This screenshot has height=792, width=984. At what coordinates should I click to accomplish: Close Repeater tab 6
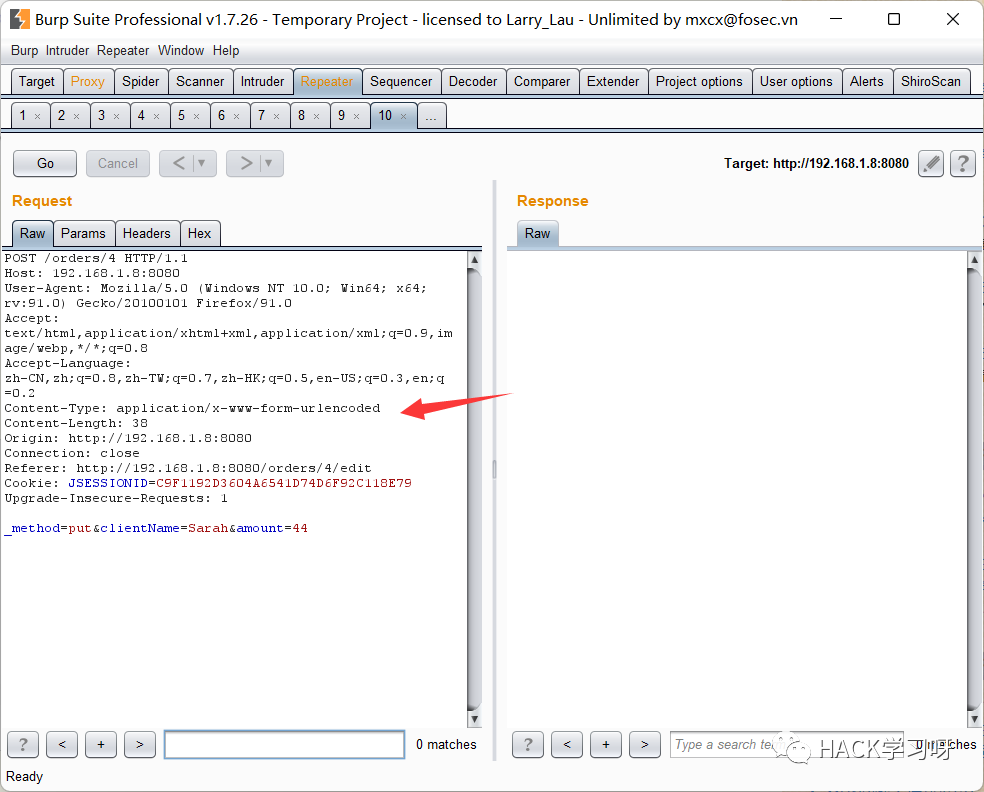pyautogui.click(x=237, y=116)
